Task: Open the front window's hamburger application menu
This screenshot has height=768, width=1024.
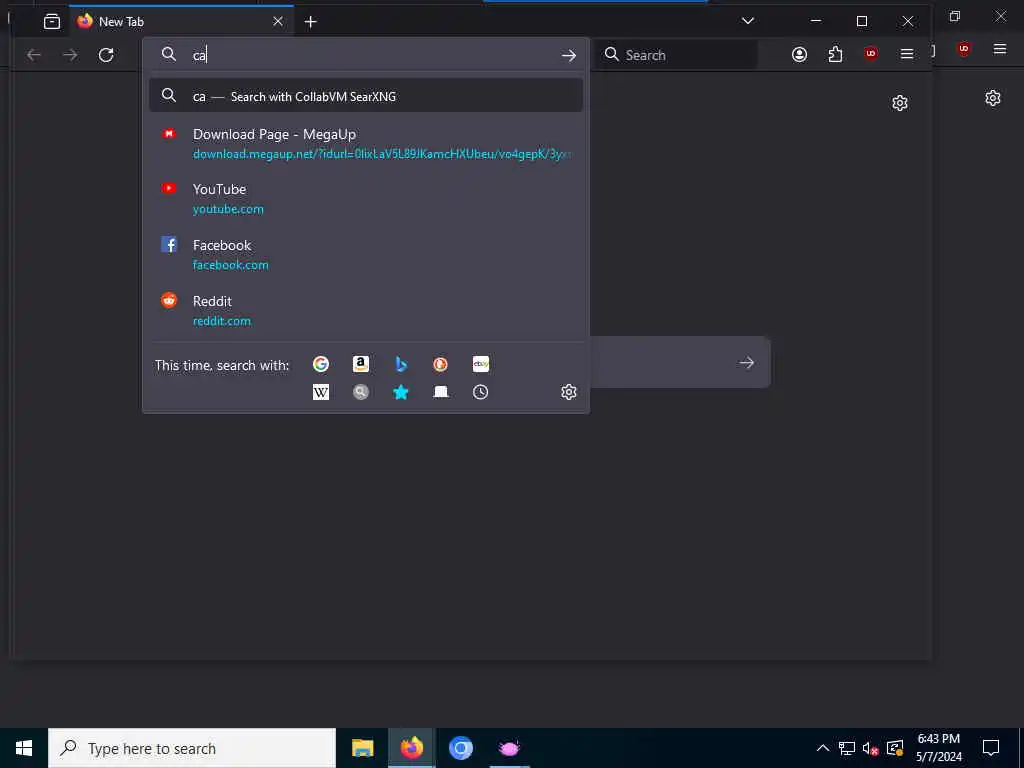Action: (x=906, y=55)
